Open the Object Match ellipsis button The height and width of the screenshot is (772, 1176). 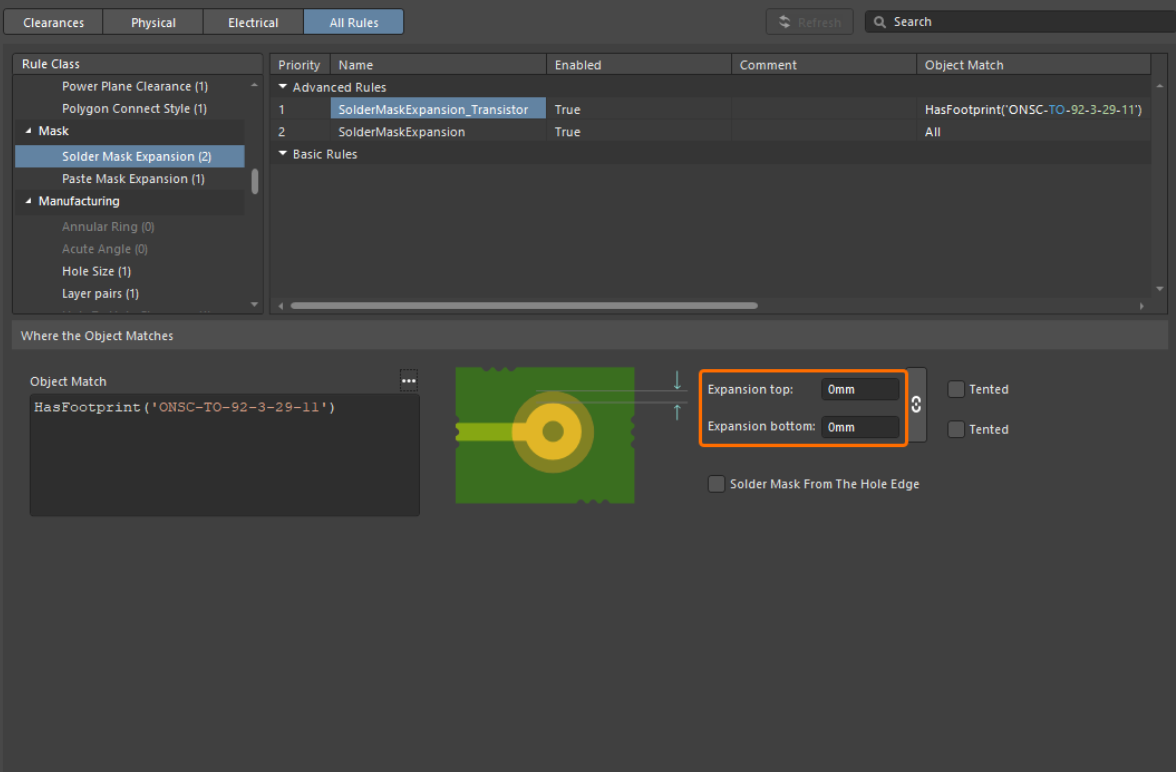point(408,380)
